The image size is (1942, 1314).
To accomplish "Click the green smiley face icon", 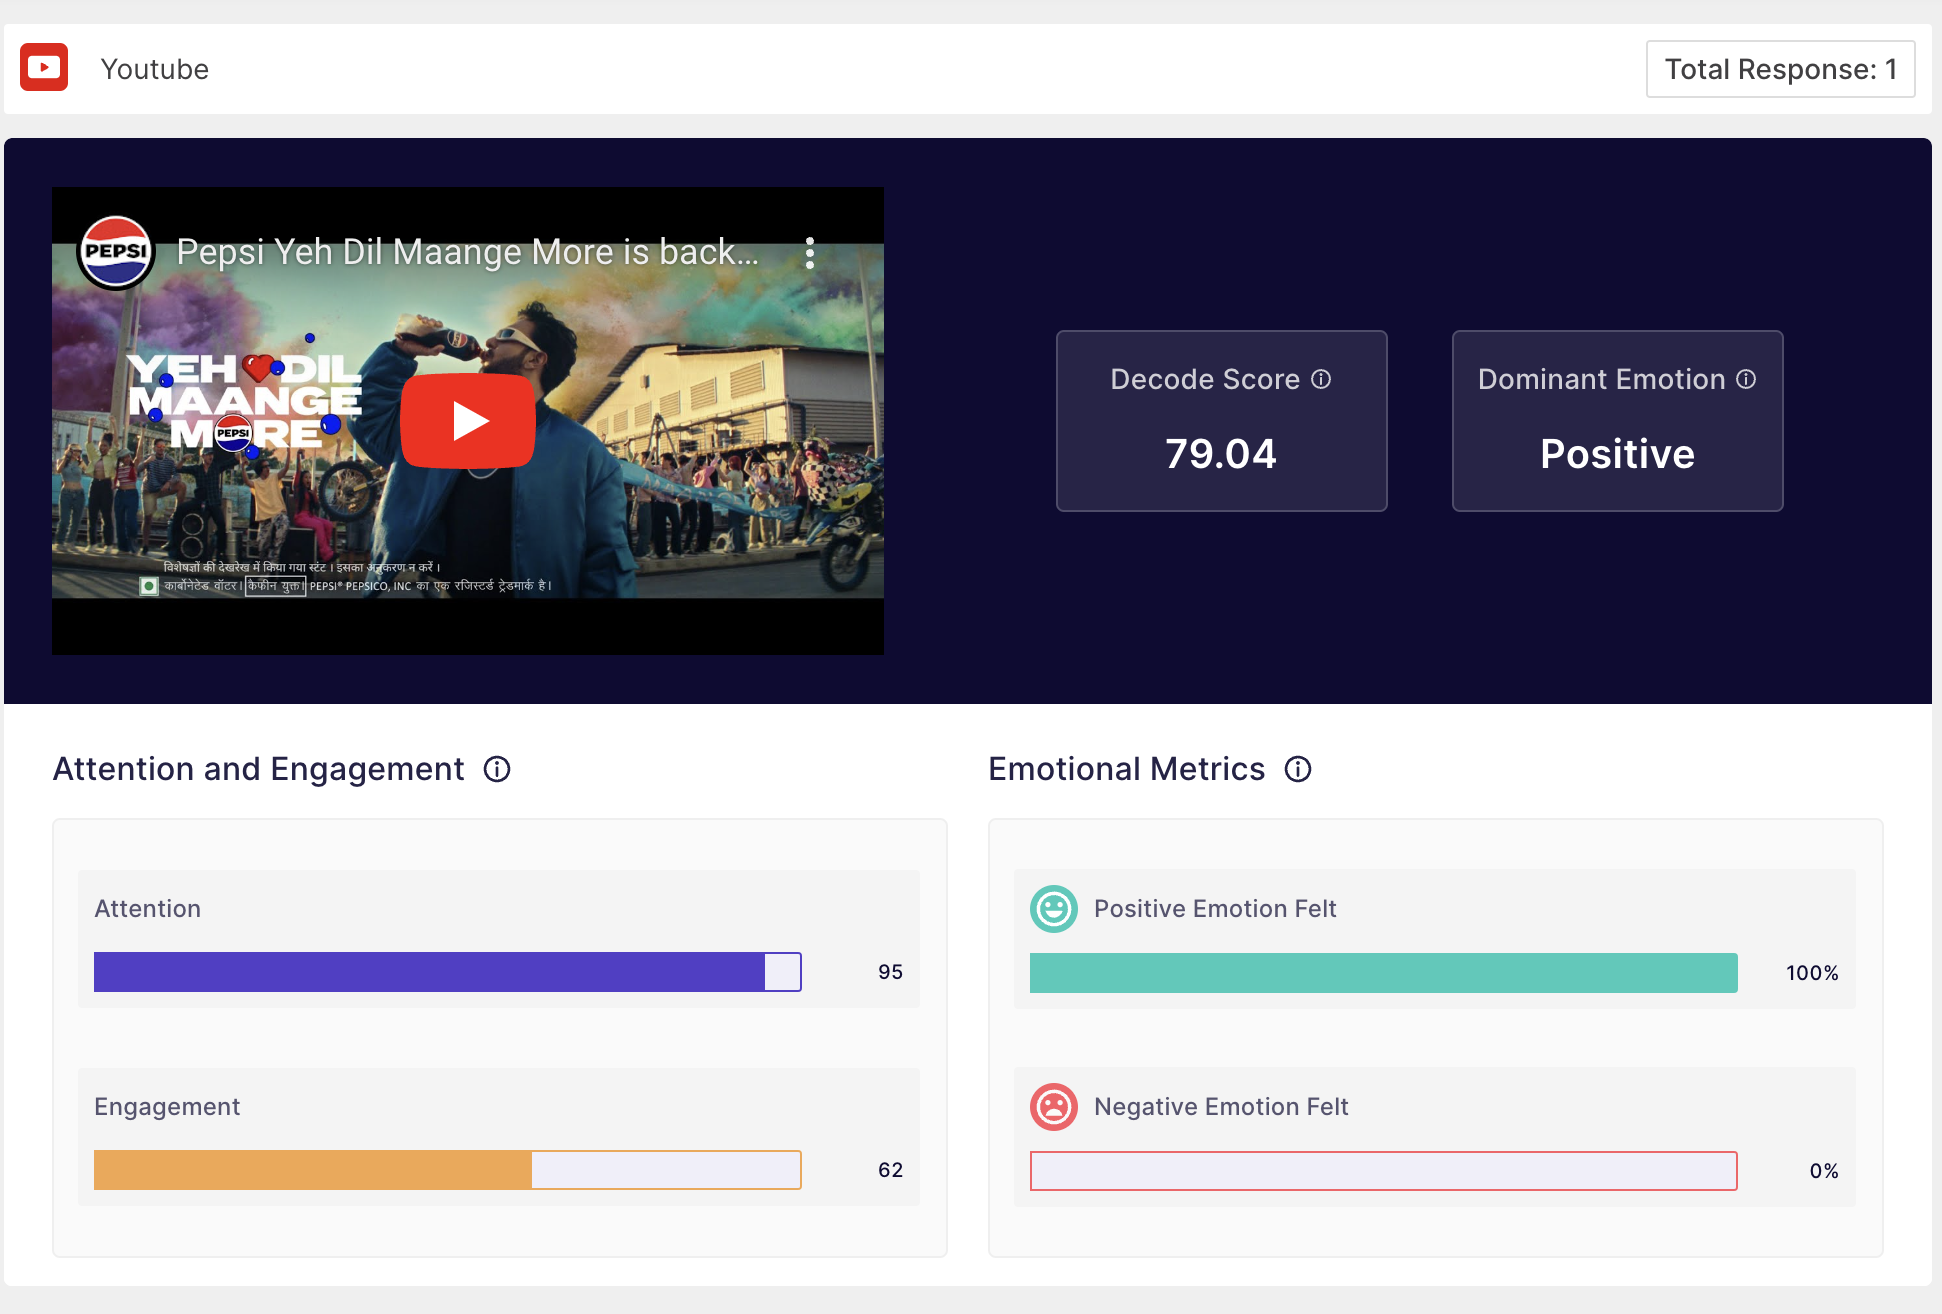I will 1054,909.
